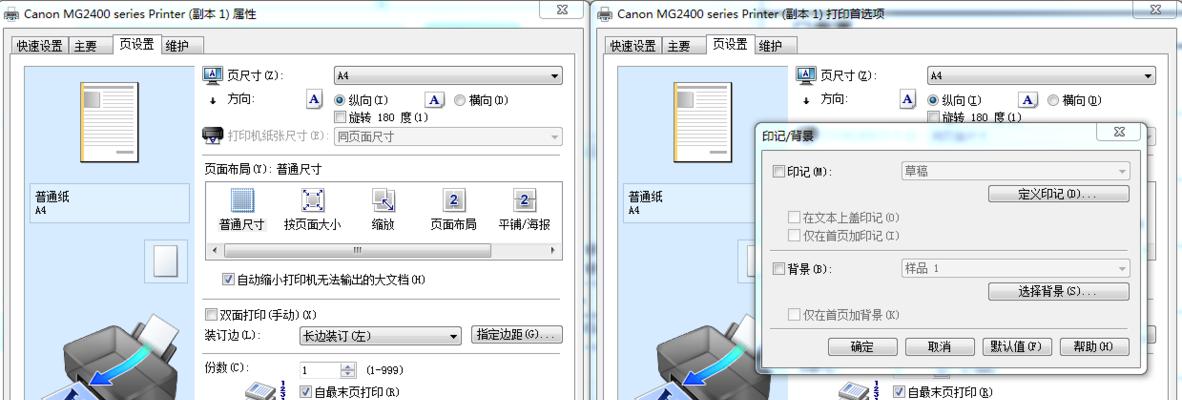Open 打印机纸张尺寸 dropdown in Properties window
Screen dimensions: 1182x400
(x=448, y=136)
